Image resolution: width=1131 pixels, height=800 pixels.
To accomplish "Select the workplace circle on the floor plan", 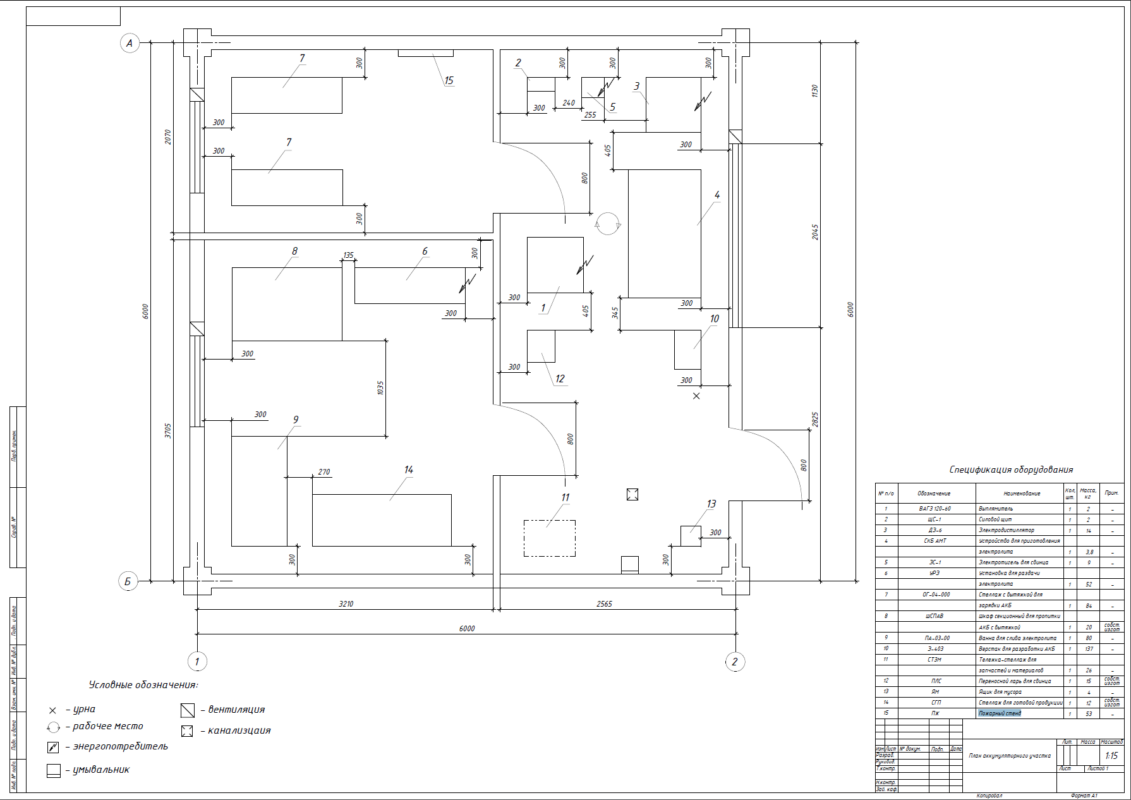I will [x=608, y=223].
